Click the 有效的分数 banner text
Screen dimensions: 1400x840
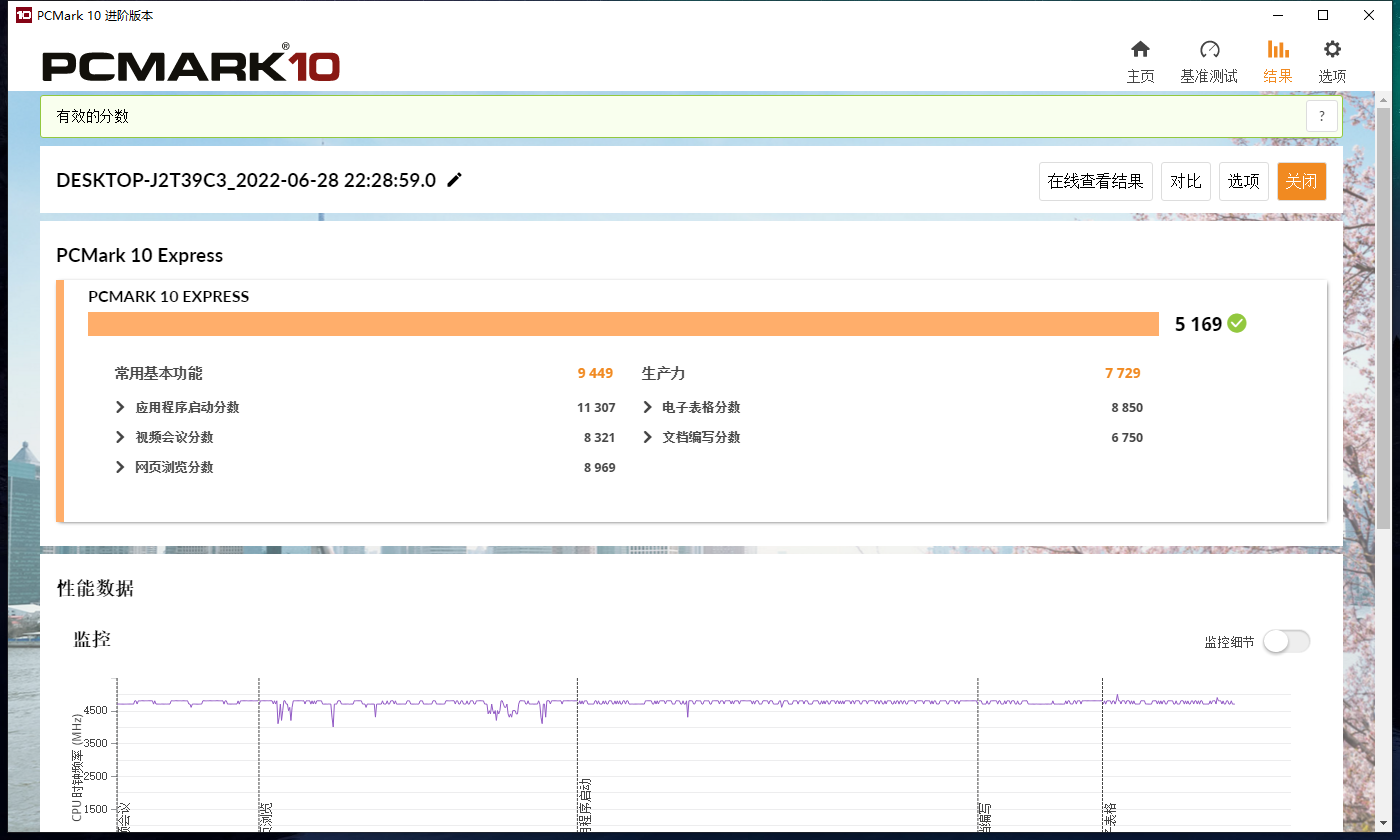pyautogui.click(x=92, y=116)
